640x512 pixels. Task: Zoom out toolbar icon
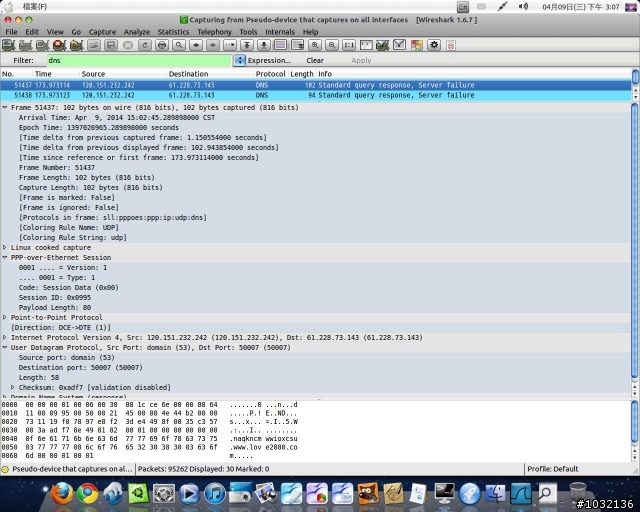coord(332,45)
